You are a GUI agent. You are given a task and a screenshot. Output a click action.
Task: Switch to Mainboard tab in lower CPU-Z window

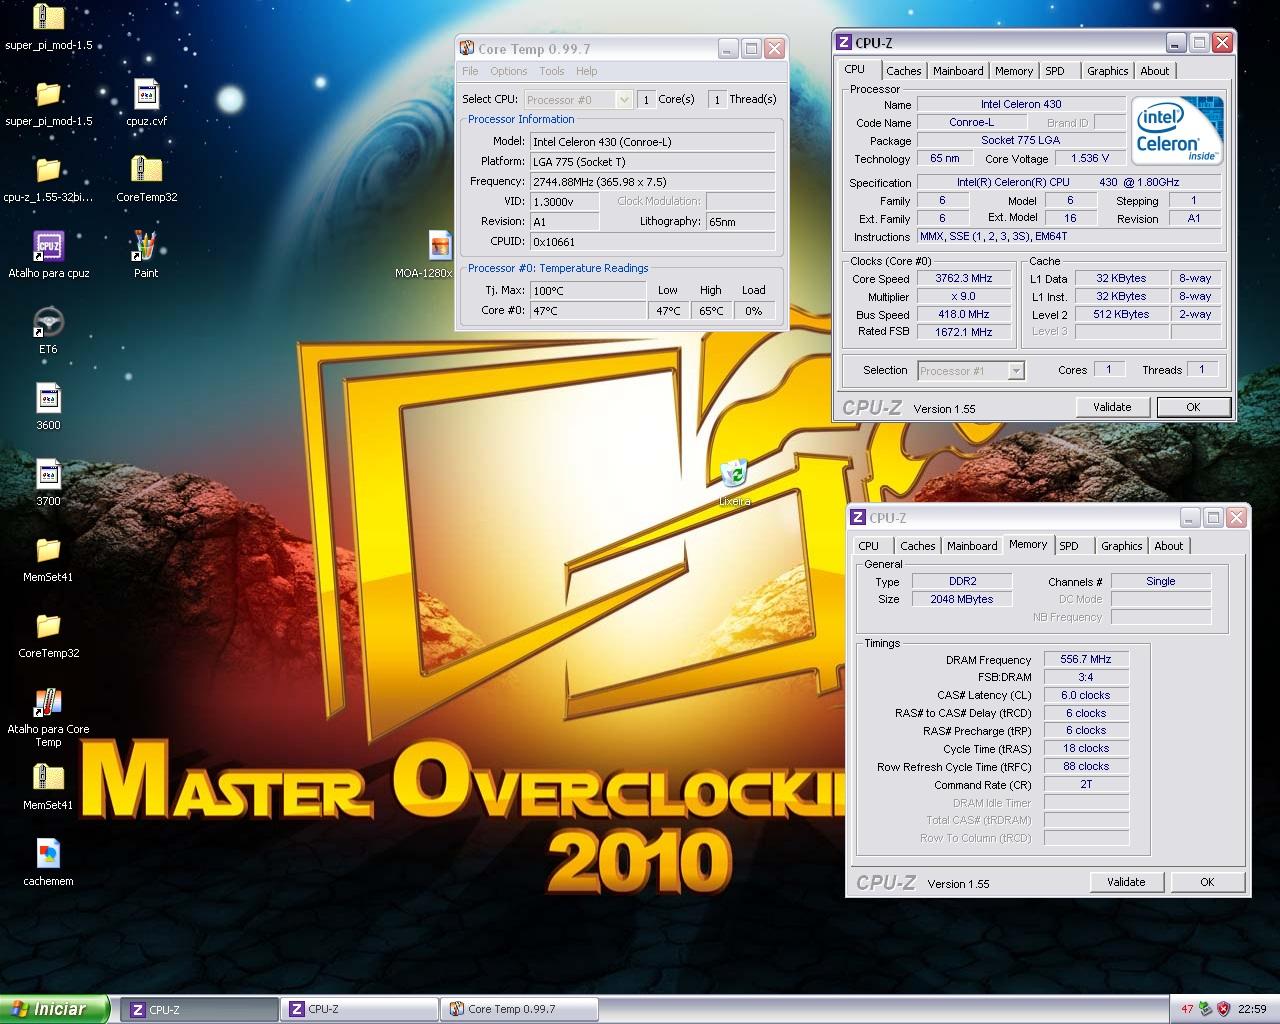pos(972,546)
